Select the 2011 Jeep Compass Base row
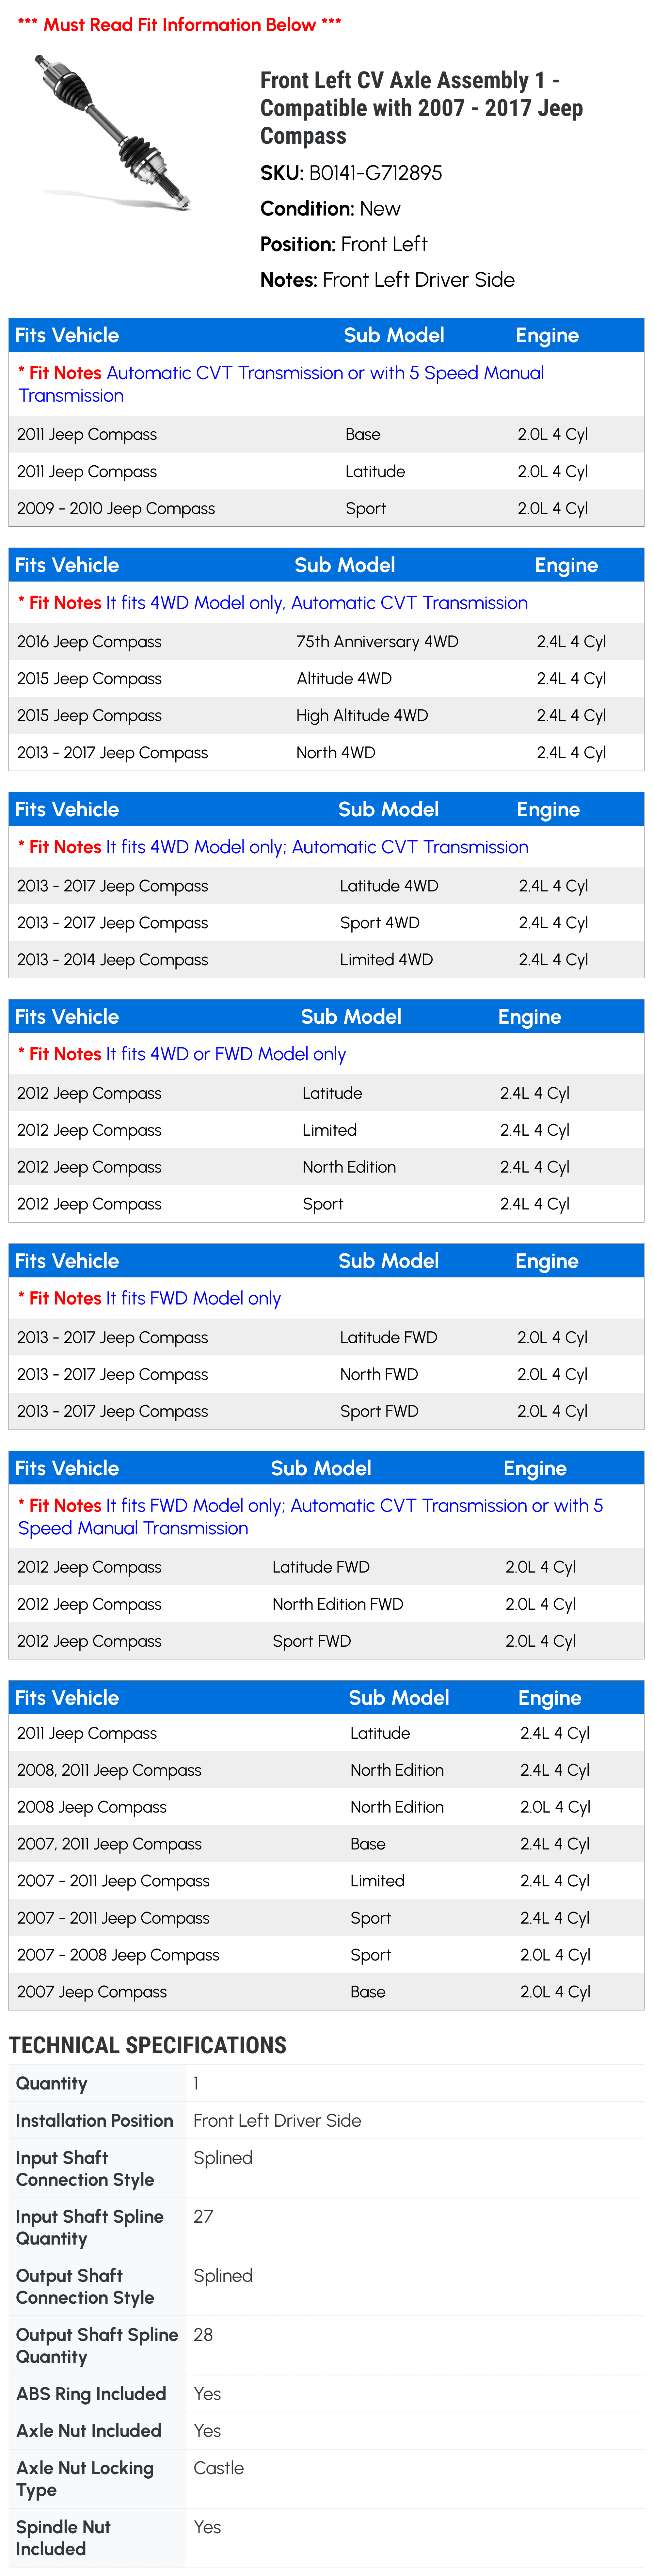This screenshot has height=2576, width=653. pyautogui.click(x=326, y=434)
